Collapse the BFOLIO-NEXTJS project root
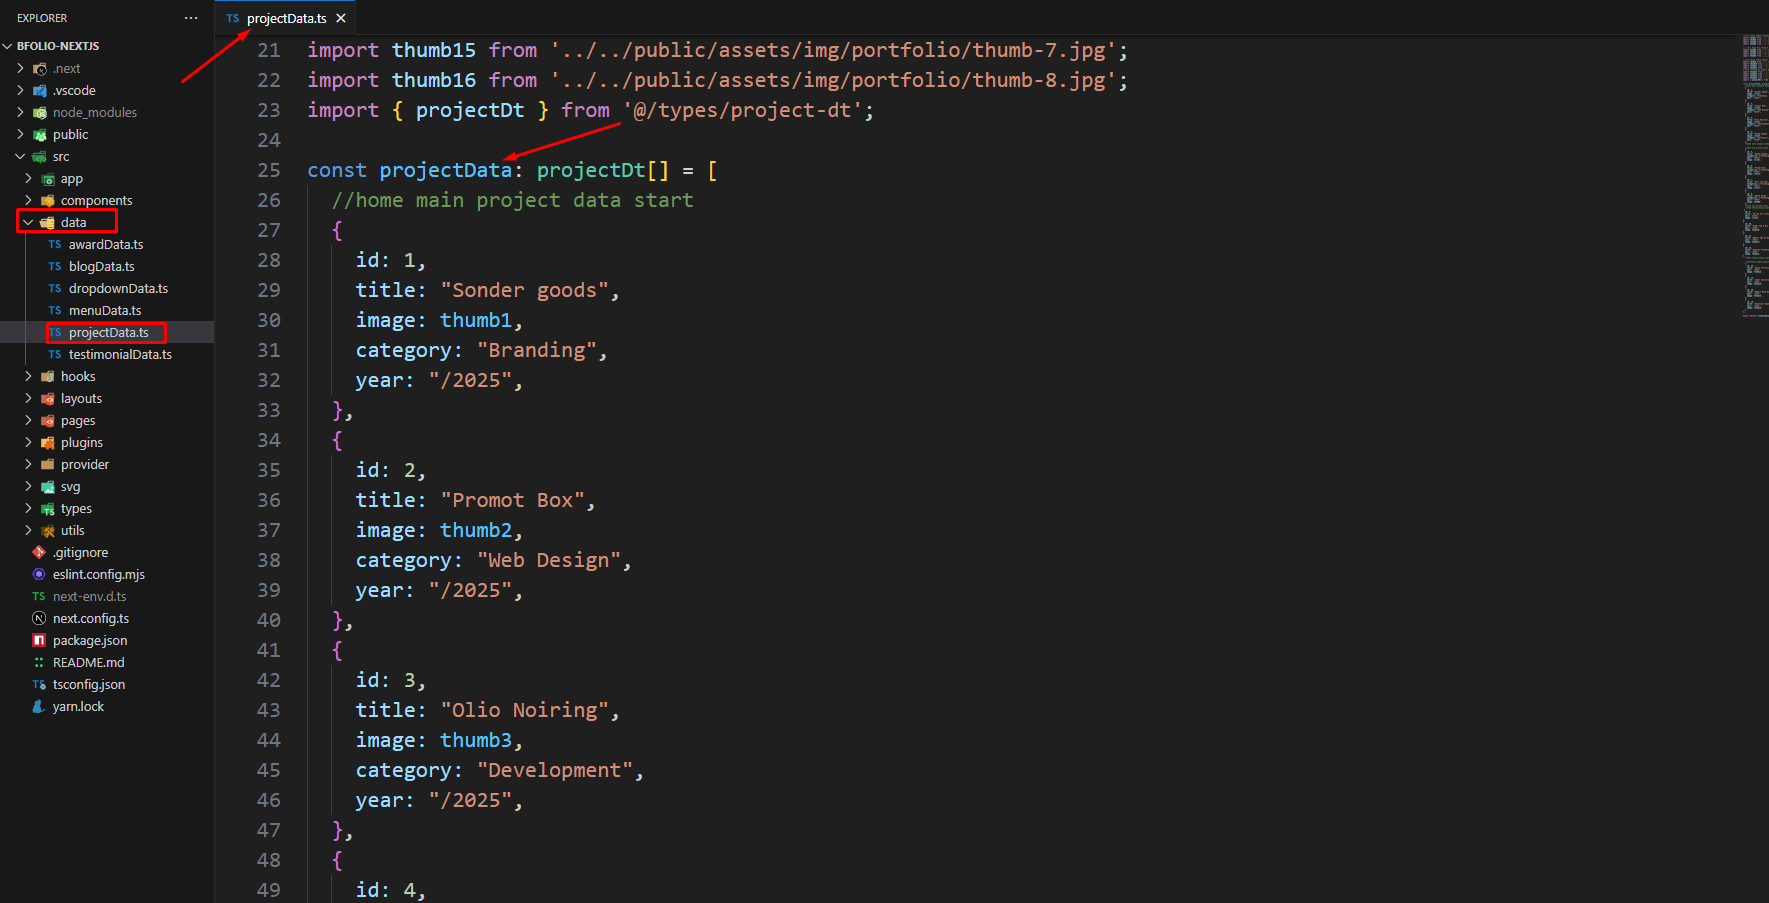 tap(8, 46)
